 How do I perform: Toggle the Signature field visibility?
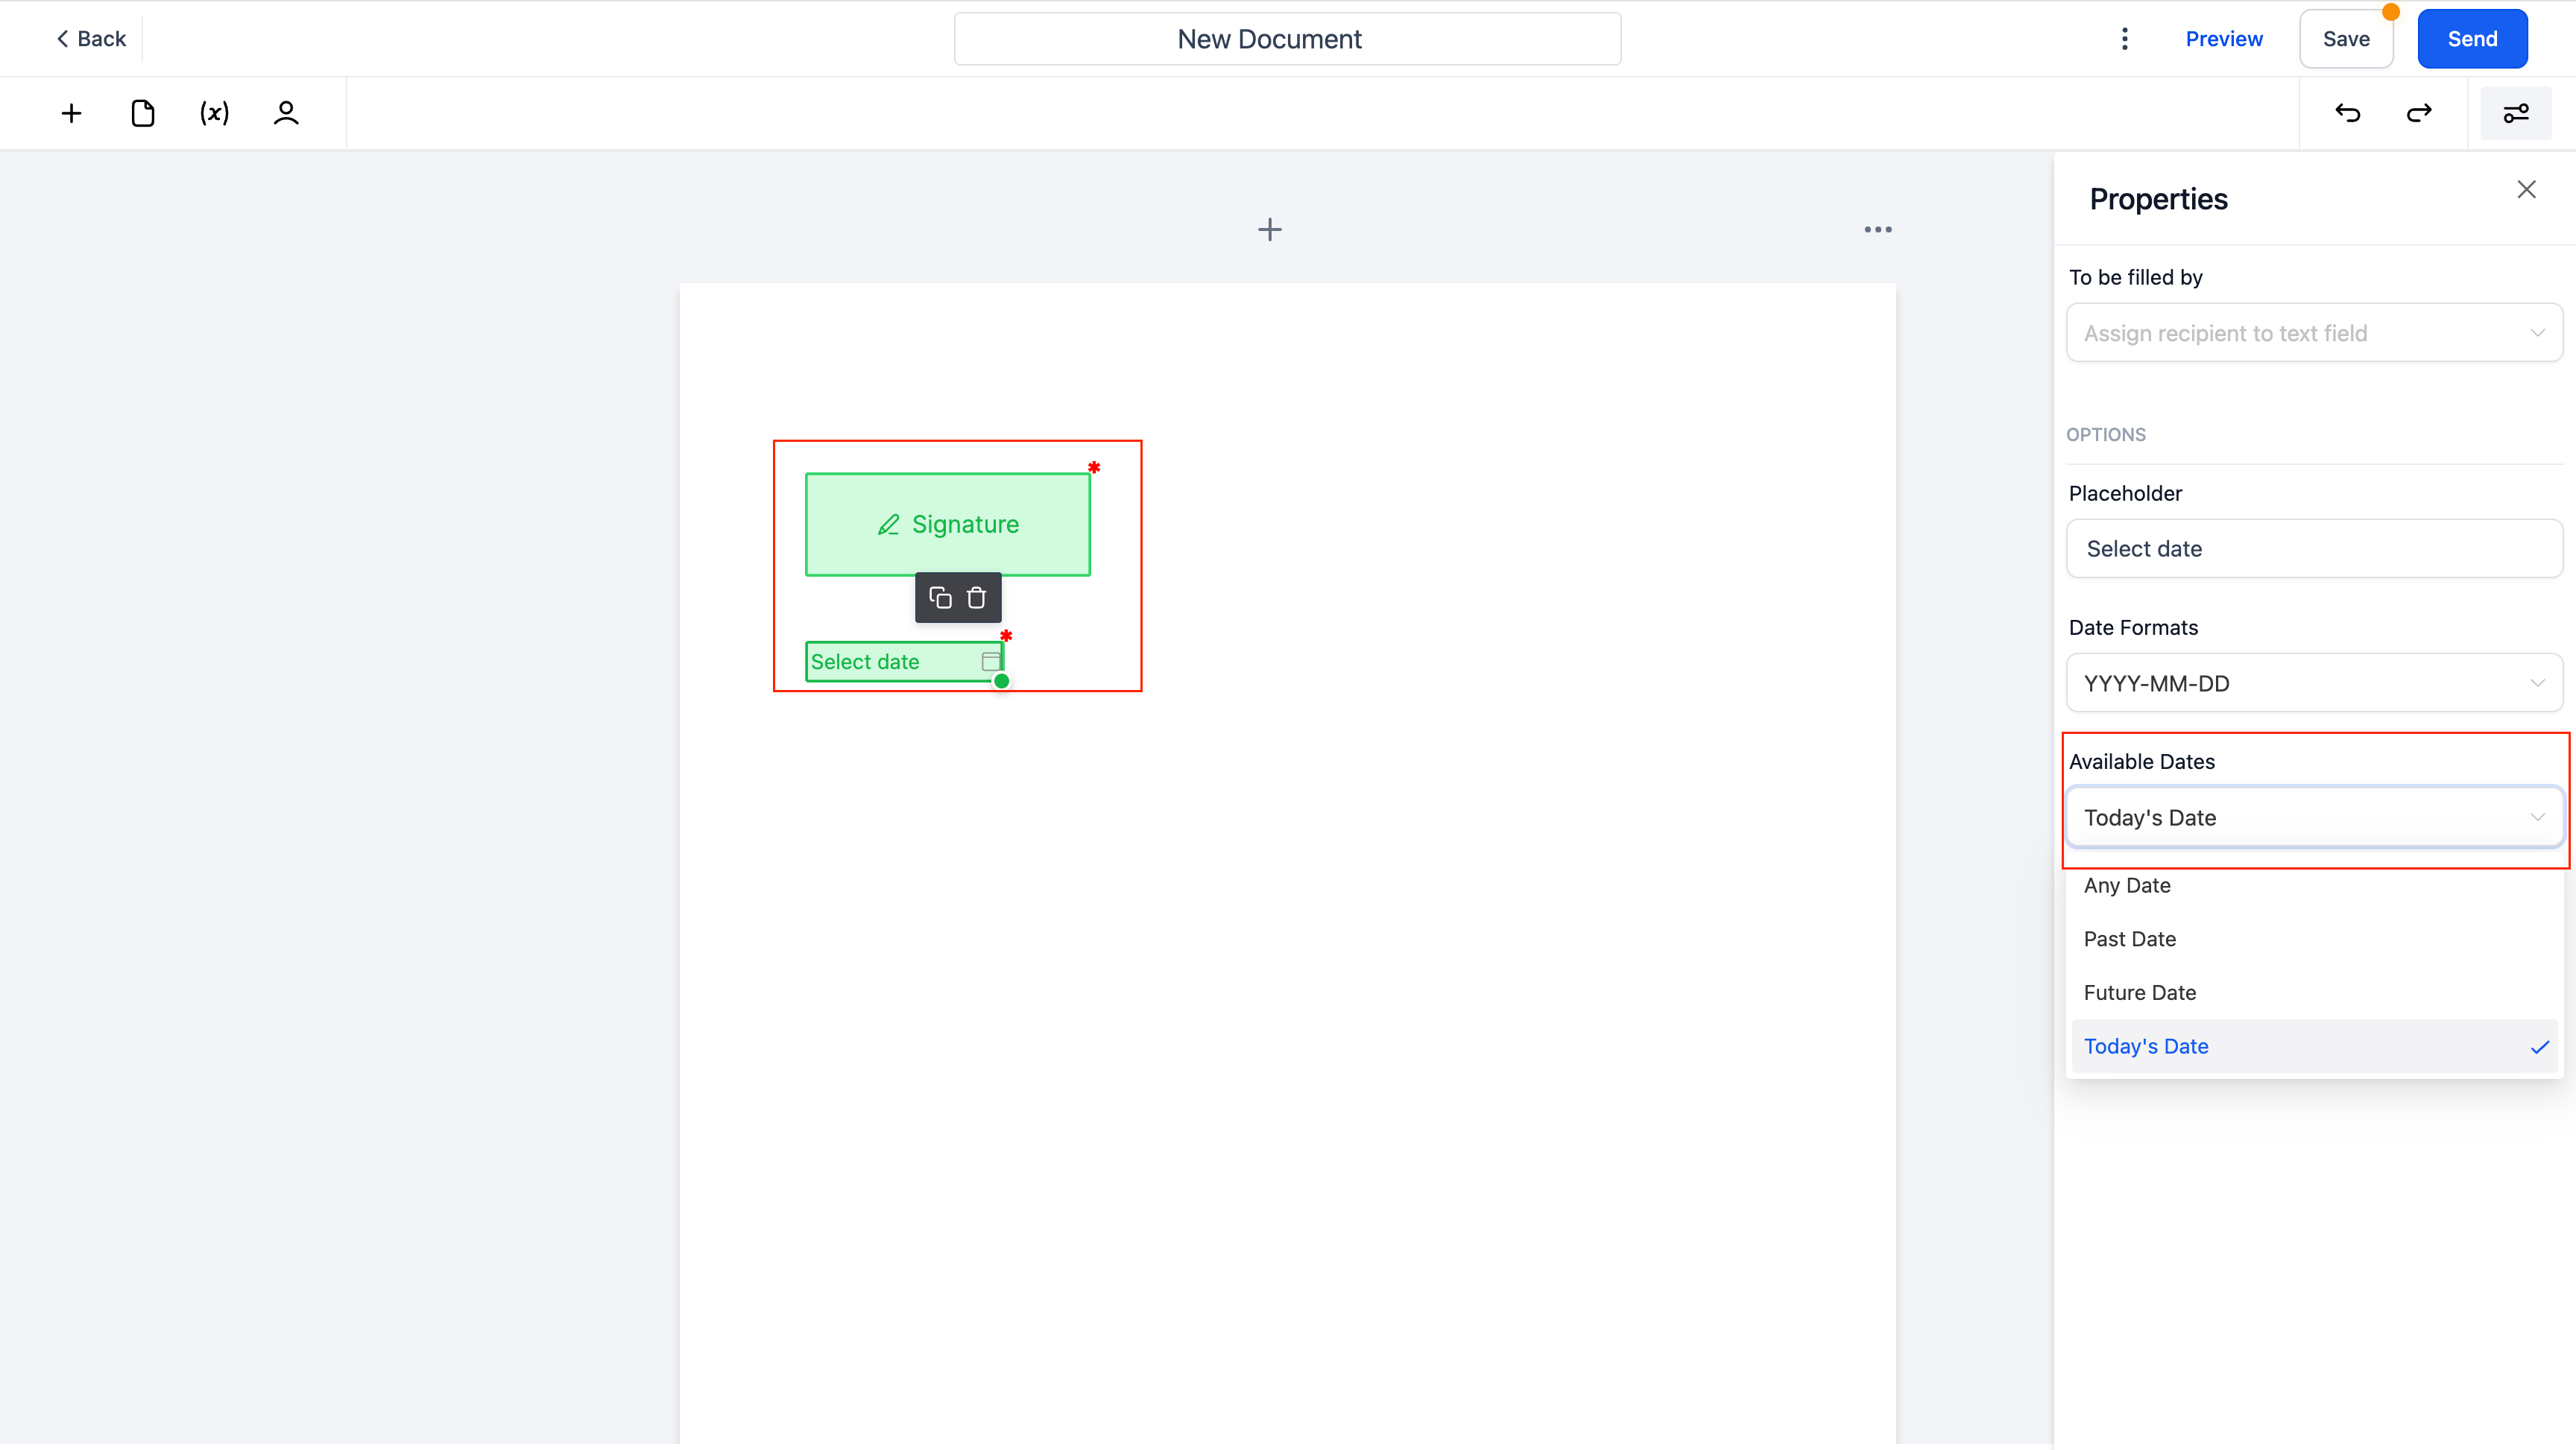pos(1095,467)
